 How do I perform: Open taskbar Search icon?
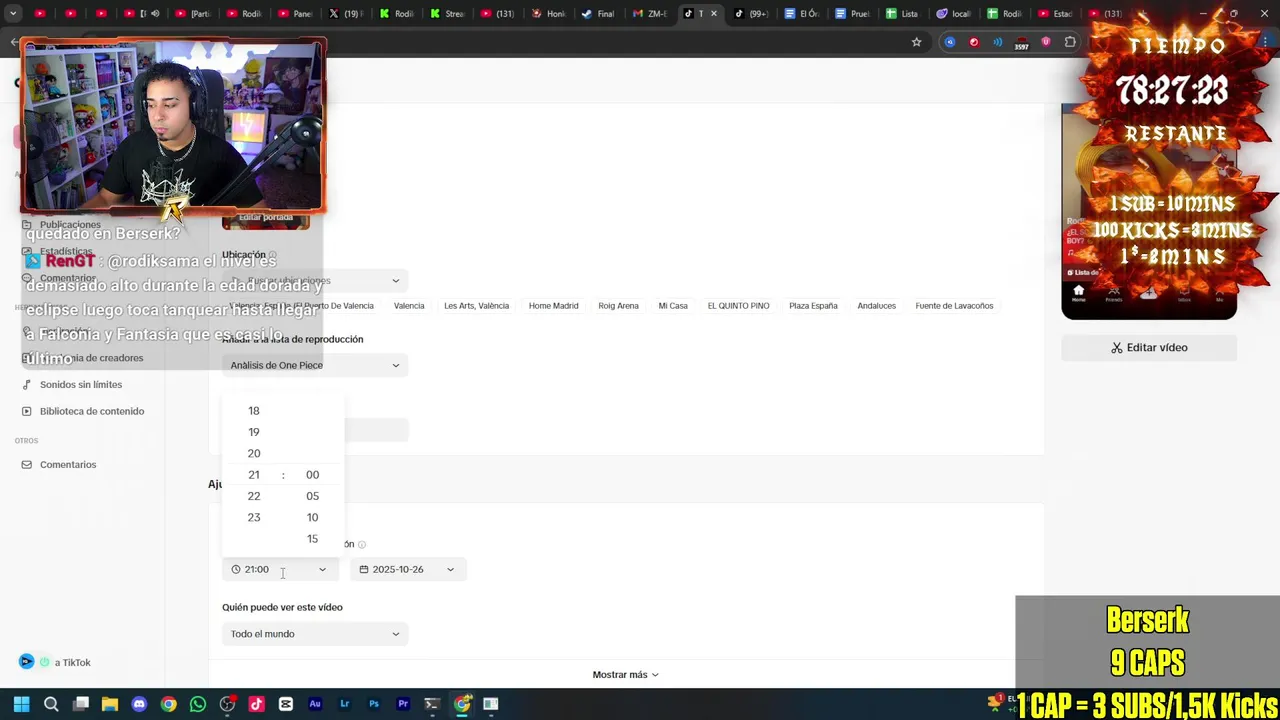coord(51,704)
